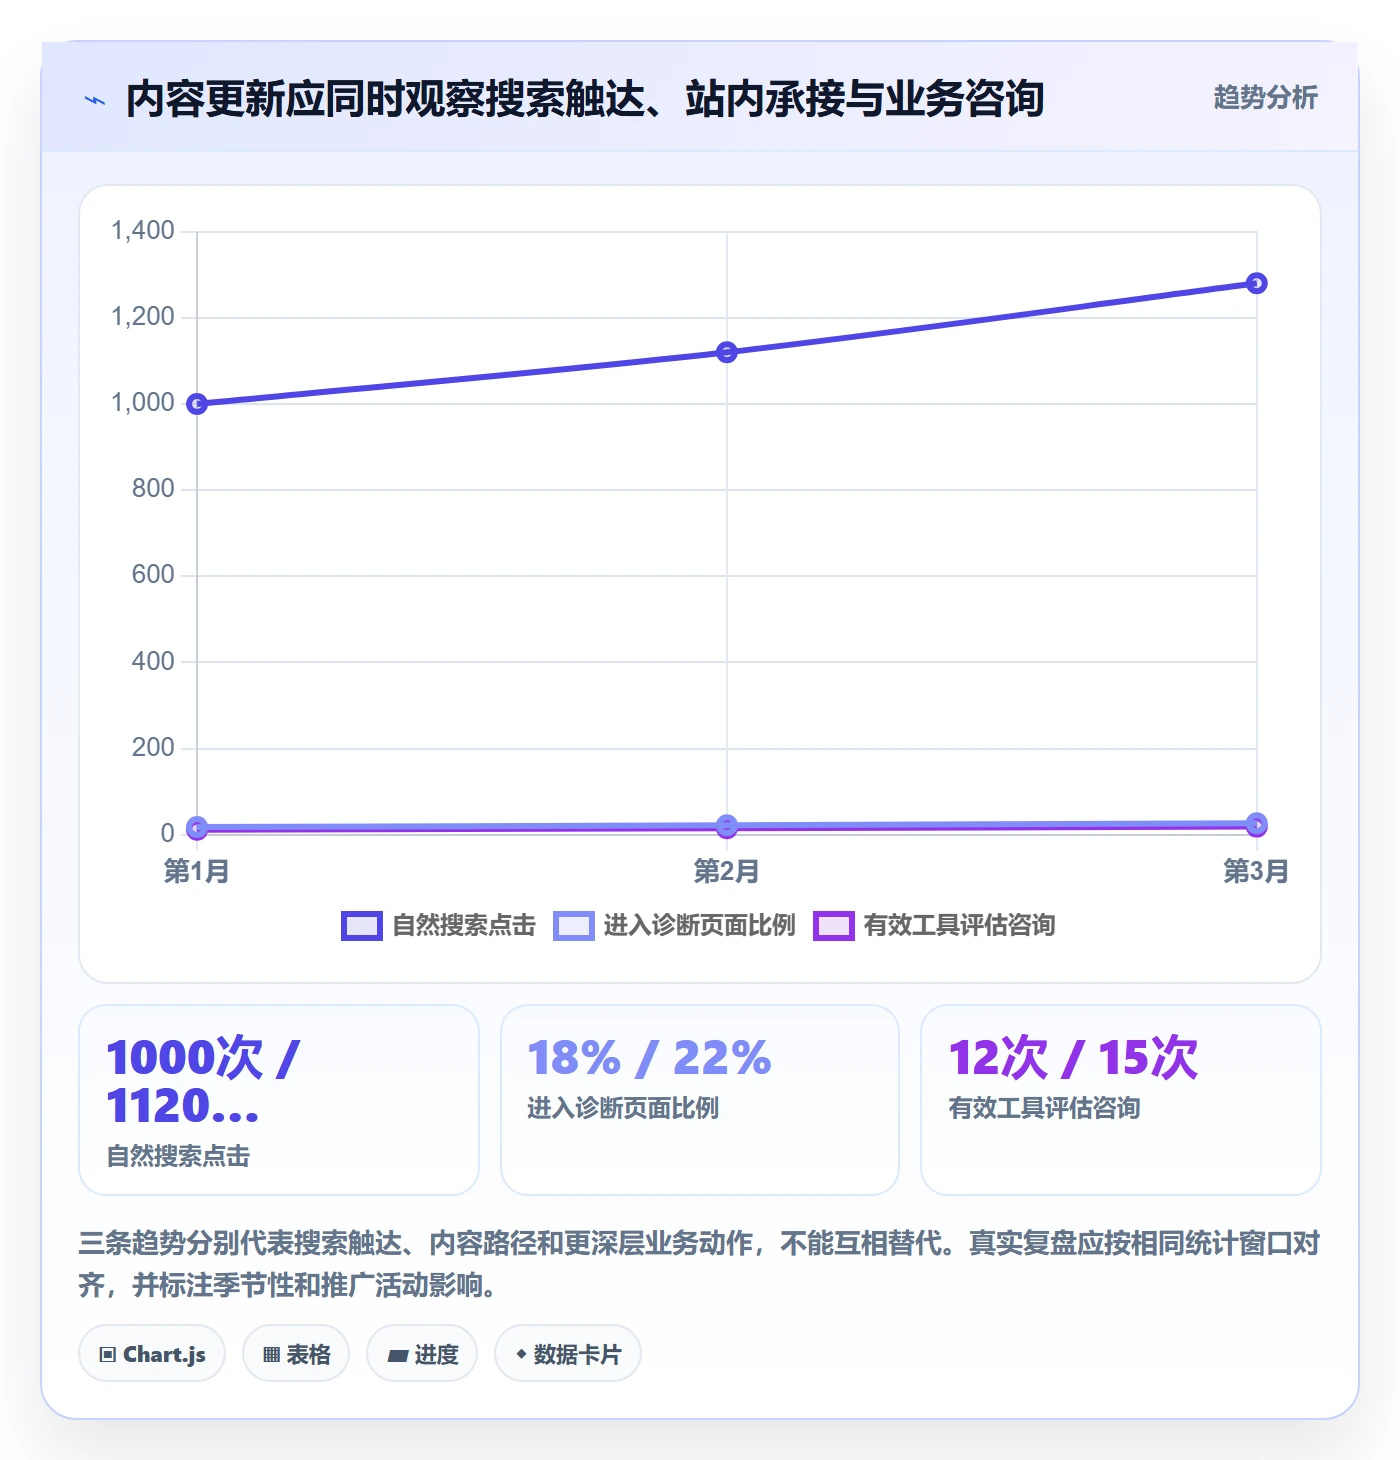Viewport: 1400px width, 1460px height.
Task: Click the grid icon in the 表格 tag
Action: [x=271, y=1355]
